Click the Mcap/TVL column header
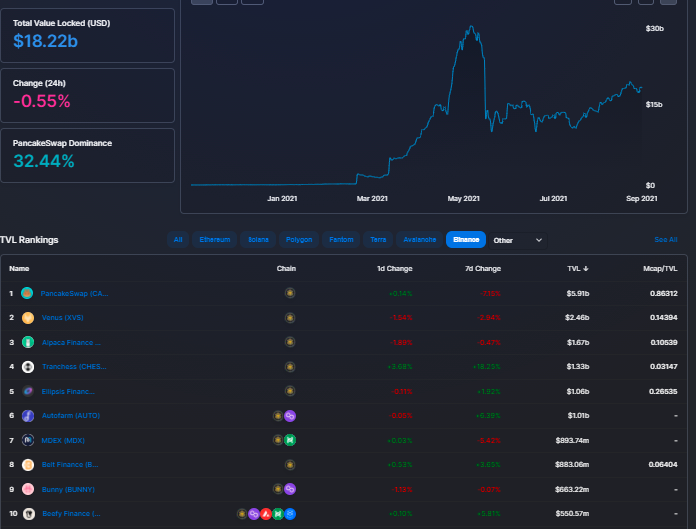The width and height of the screenshot is (696, 529). [660, 268]
